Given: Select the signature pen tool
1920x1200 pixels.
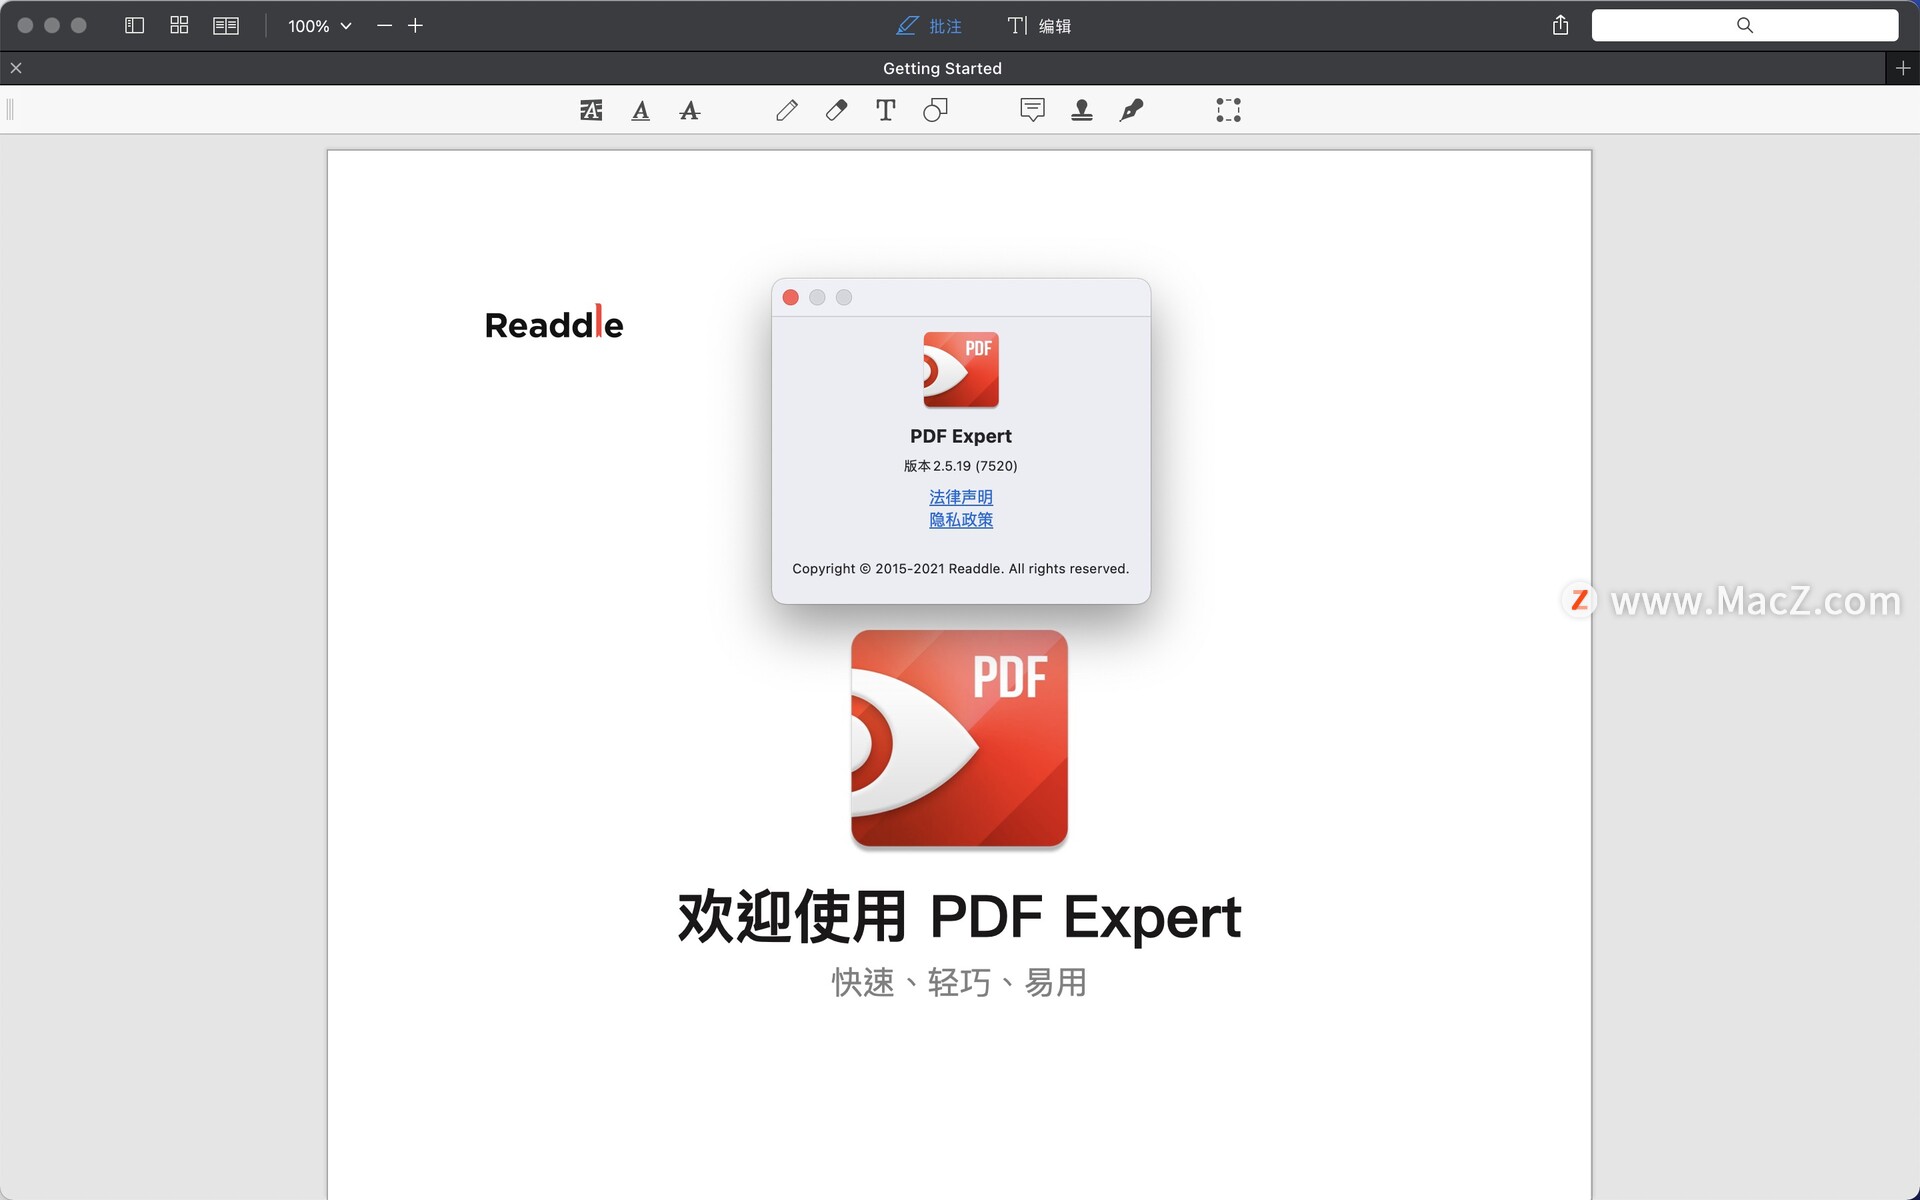Looking at the screenshot, I should click(x=1131, y=110).
